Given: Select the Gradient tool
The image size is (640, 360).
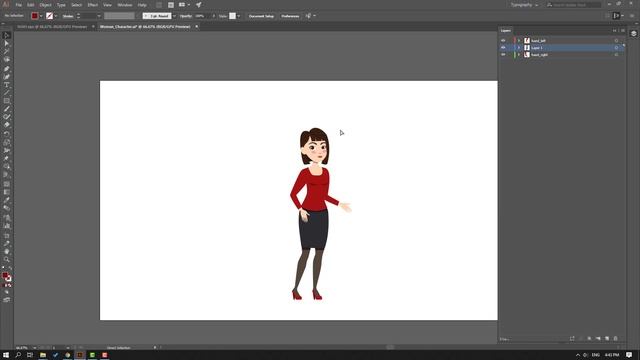Looking at the screenshot, I should (7, 192).
